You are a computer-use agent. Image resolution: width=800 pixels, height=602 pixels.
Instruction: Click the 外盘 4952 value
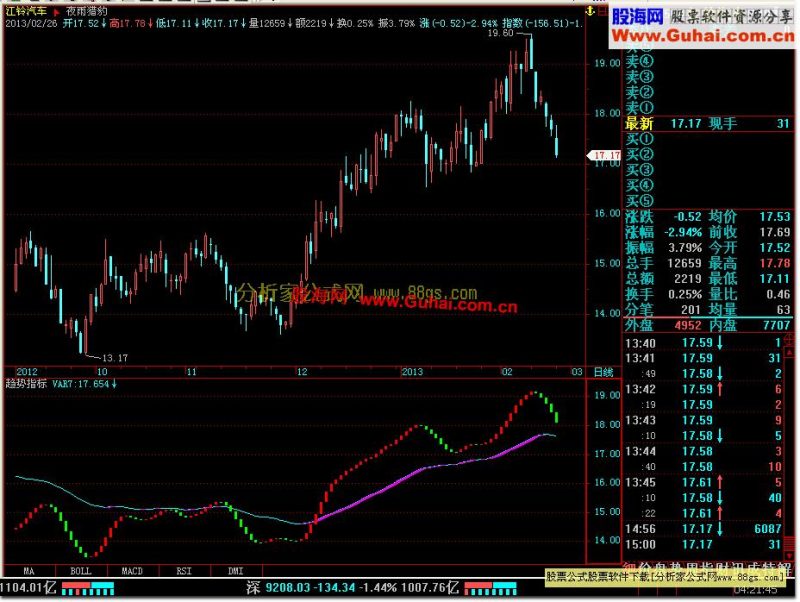(688, 325)
